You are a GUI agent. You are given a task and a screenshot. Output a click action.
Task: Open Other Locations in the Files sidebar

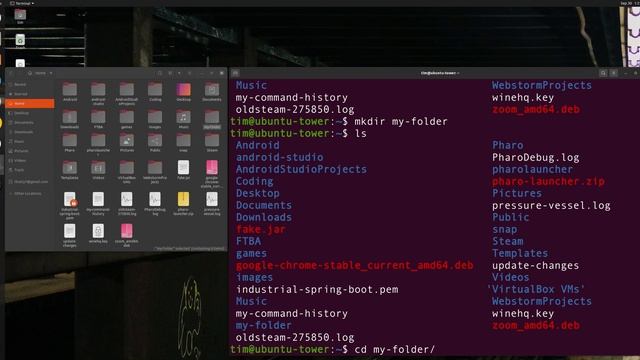click(30, 193)
